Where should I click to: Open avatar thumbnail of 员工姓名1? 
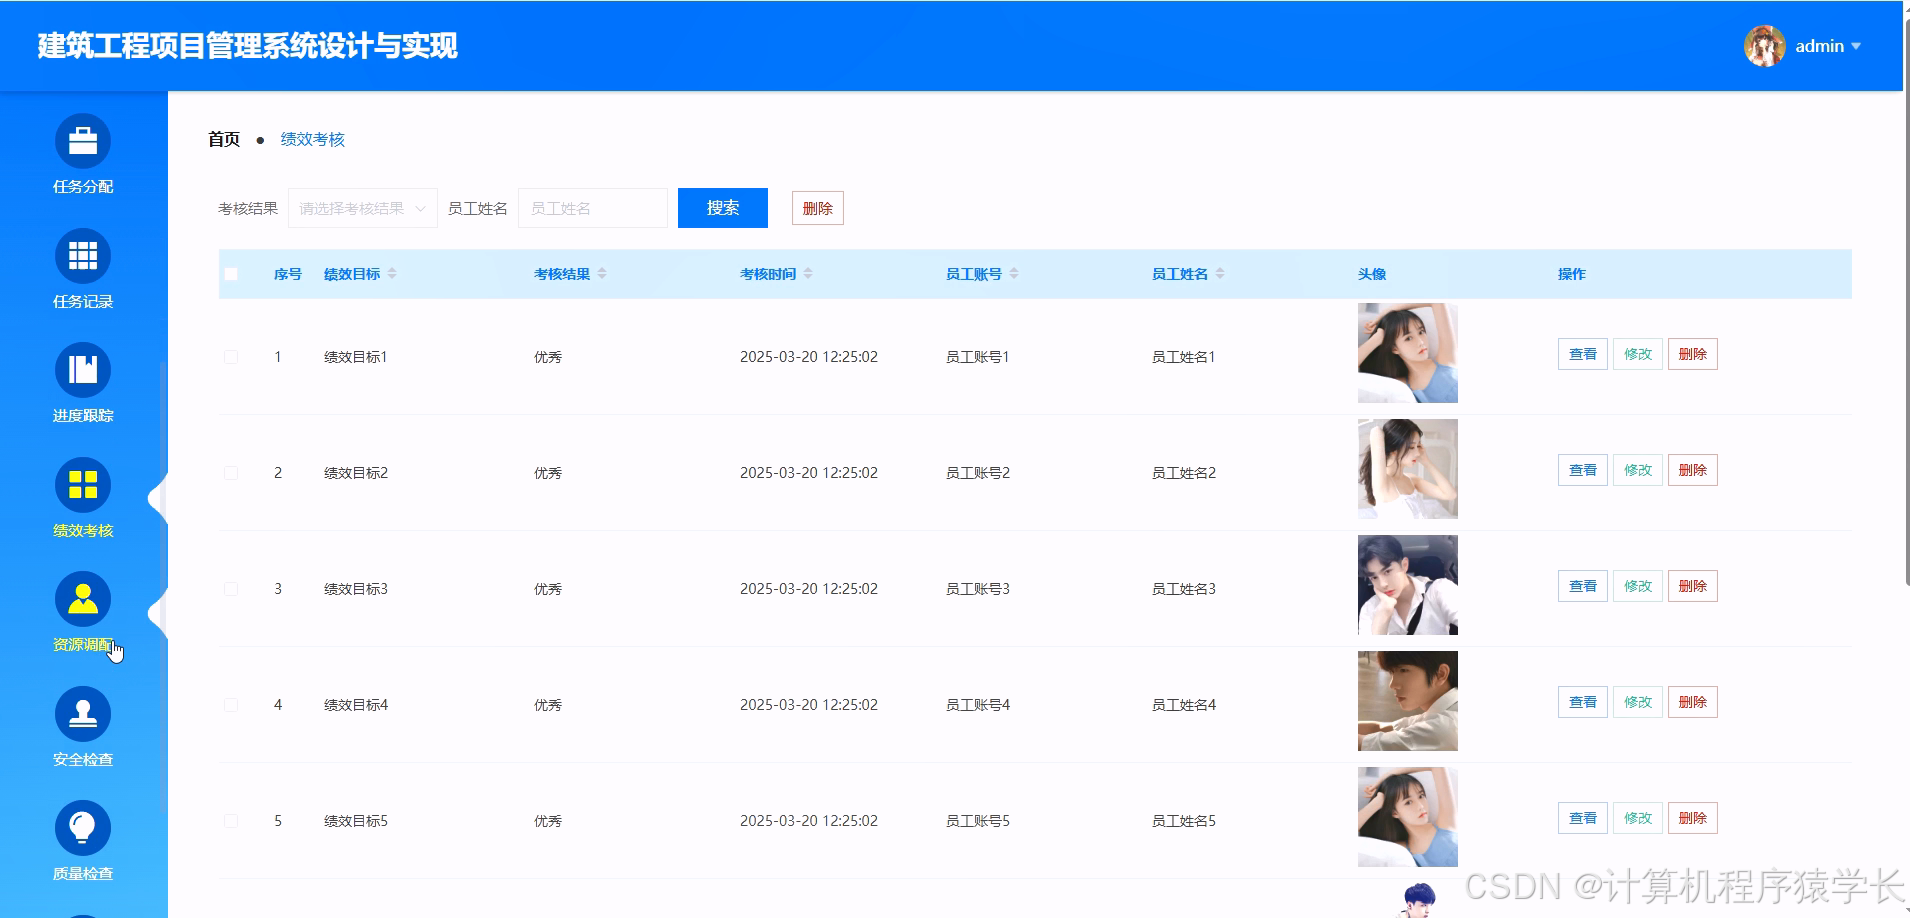click(x=1408, y=353)
